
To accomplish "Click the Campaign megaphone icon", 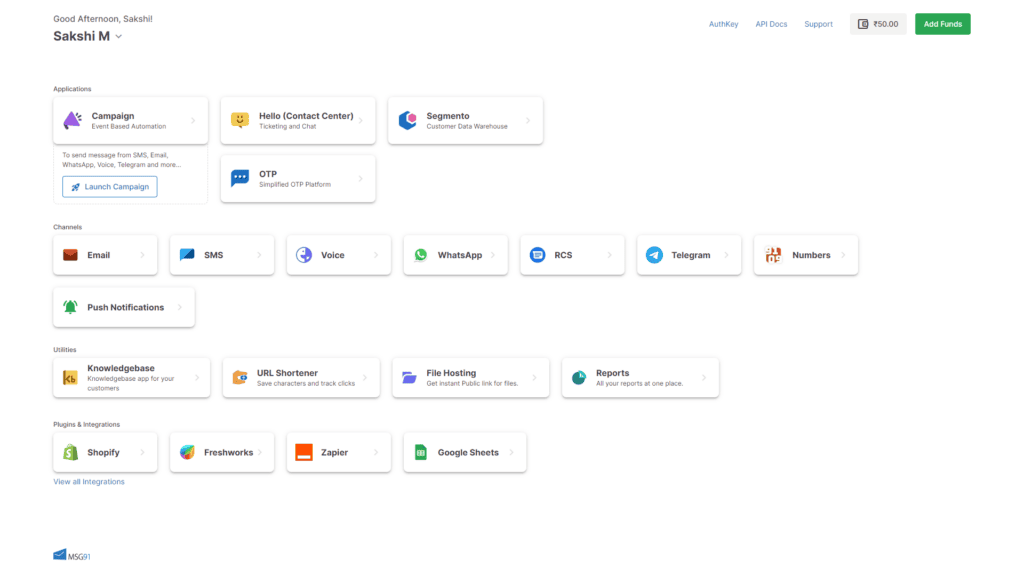I will tap(72, 120).
